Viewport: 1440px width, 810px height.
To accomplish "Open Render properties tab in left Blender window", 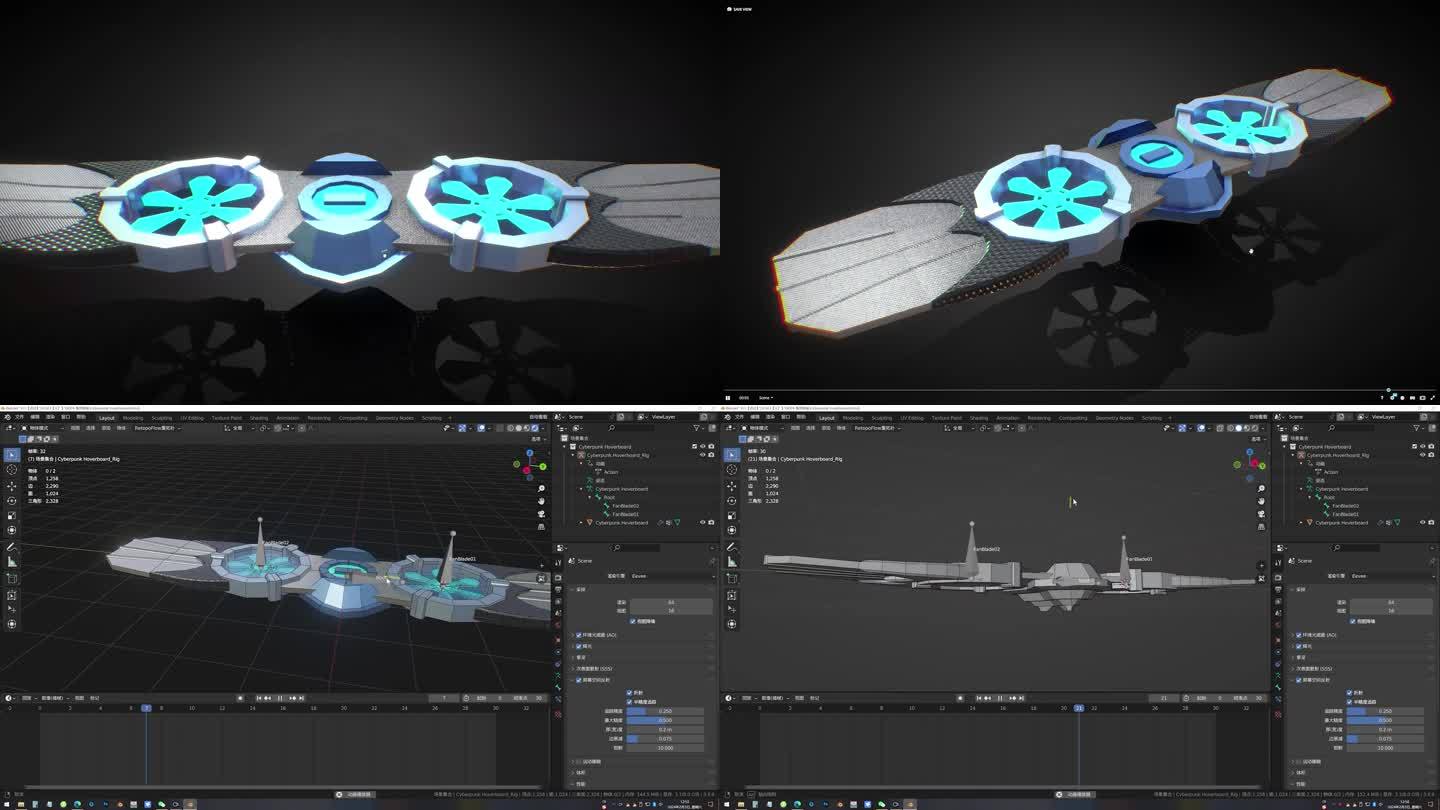I will [558, 577].
